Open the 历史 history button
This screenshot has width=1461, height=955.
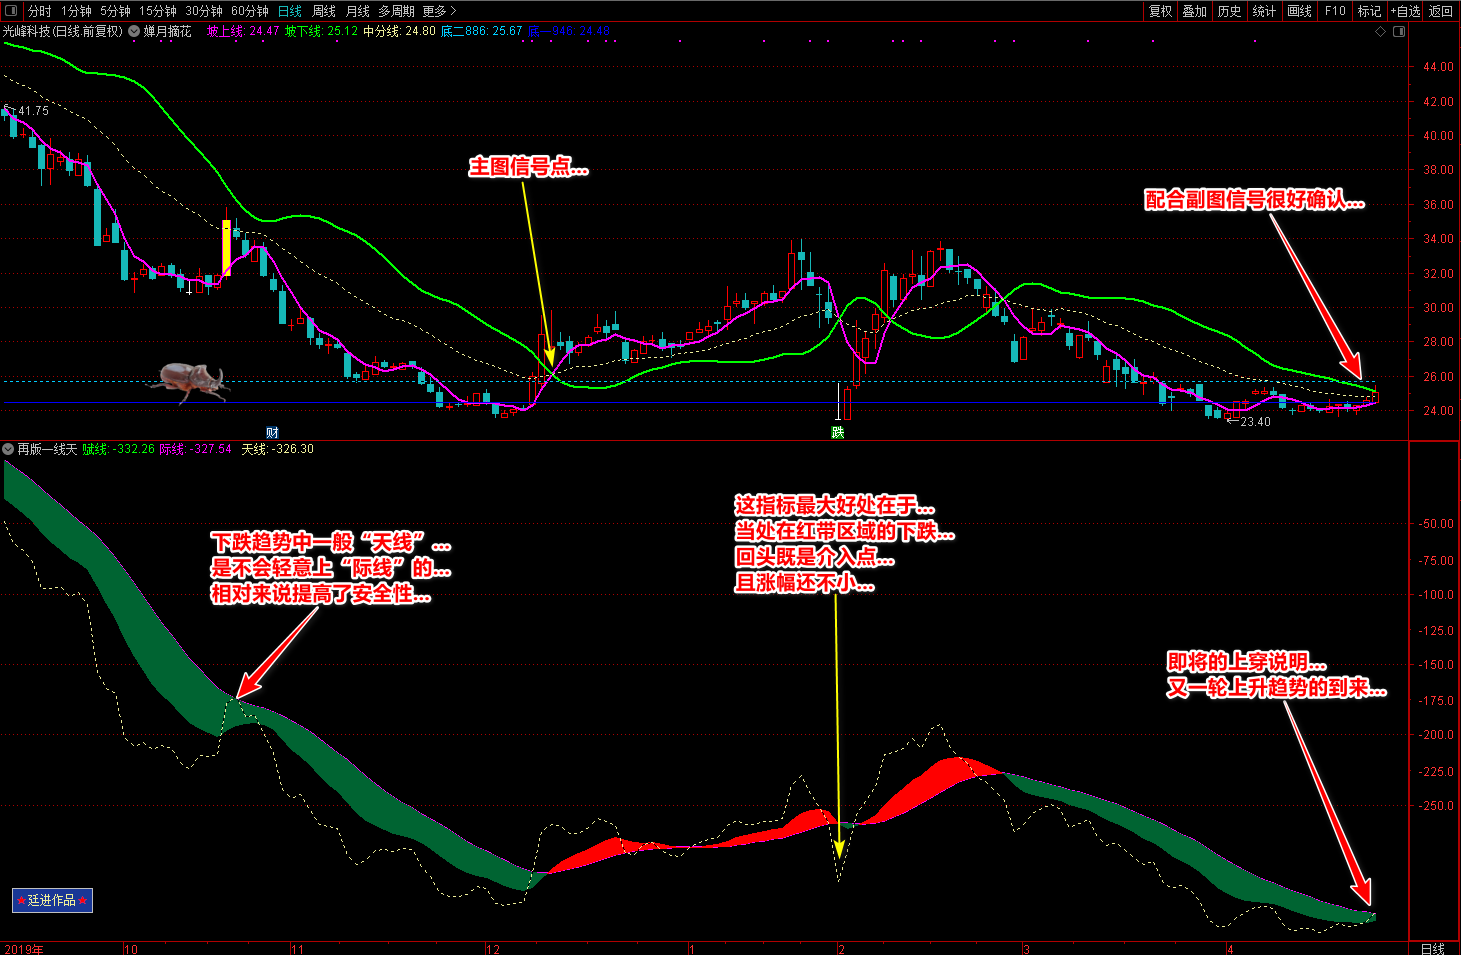1230,11
